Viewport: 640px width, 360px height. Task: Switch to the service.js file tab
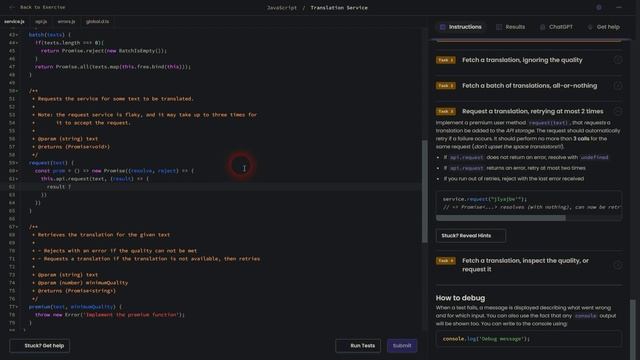(x=14, y=22)
